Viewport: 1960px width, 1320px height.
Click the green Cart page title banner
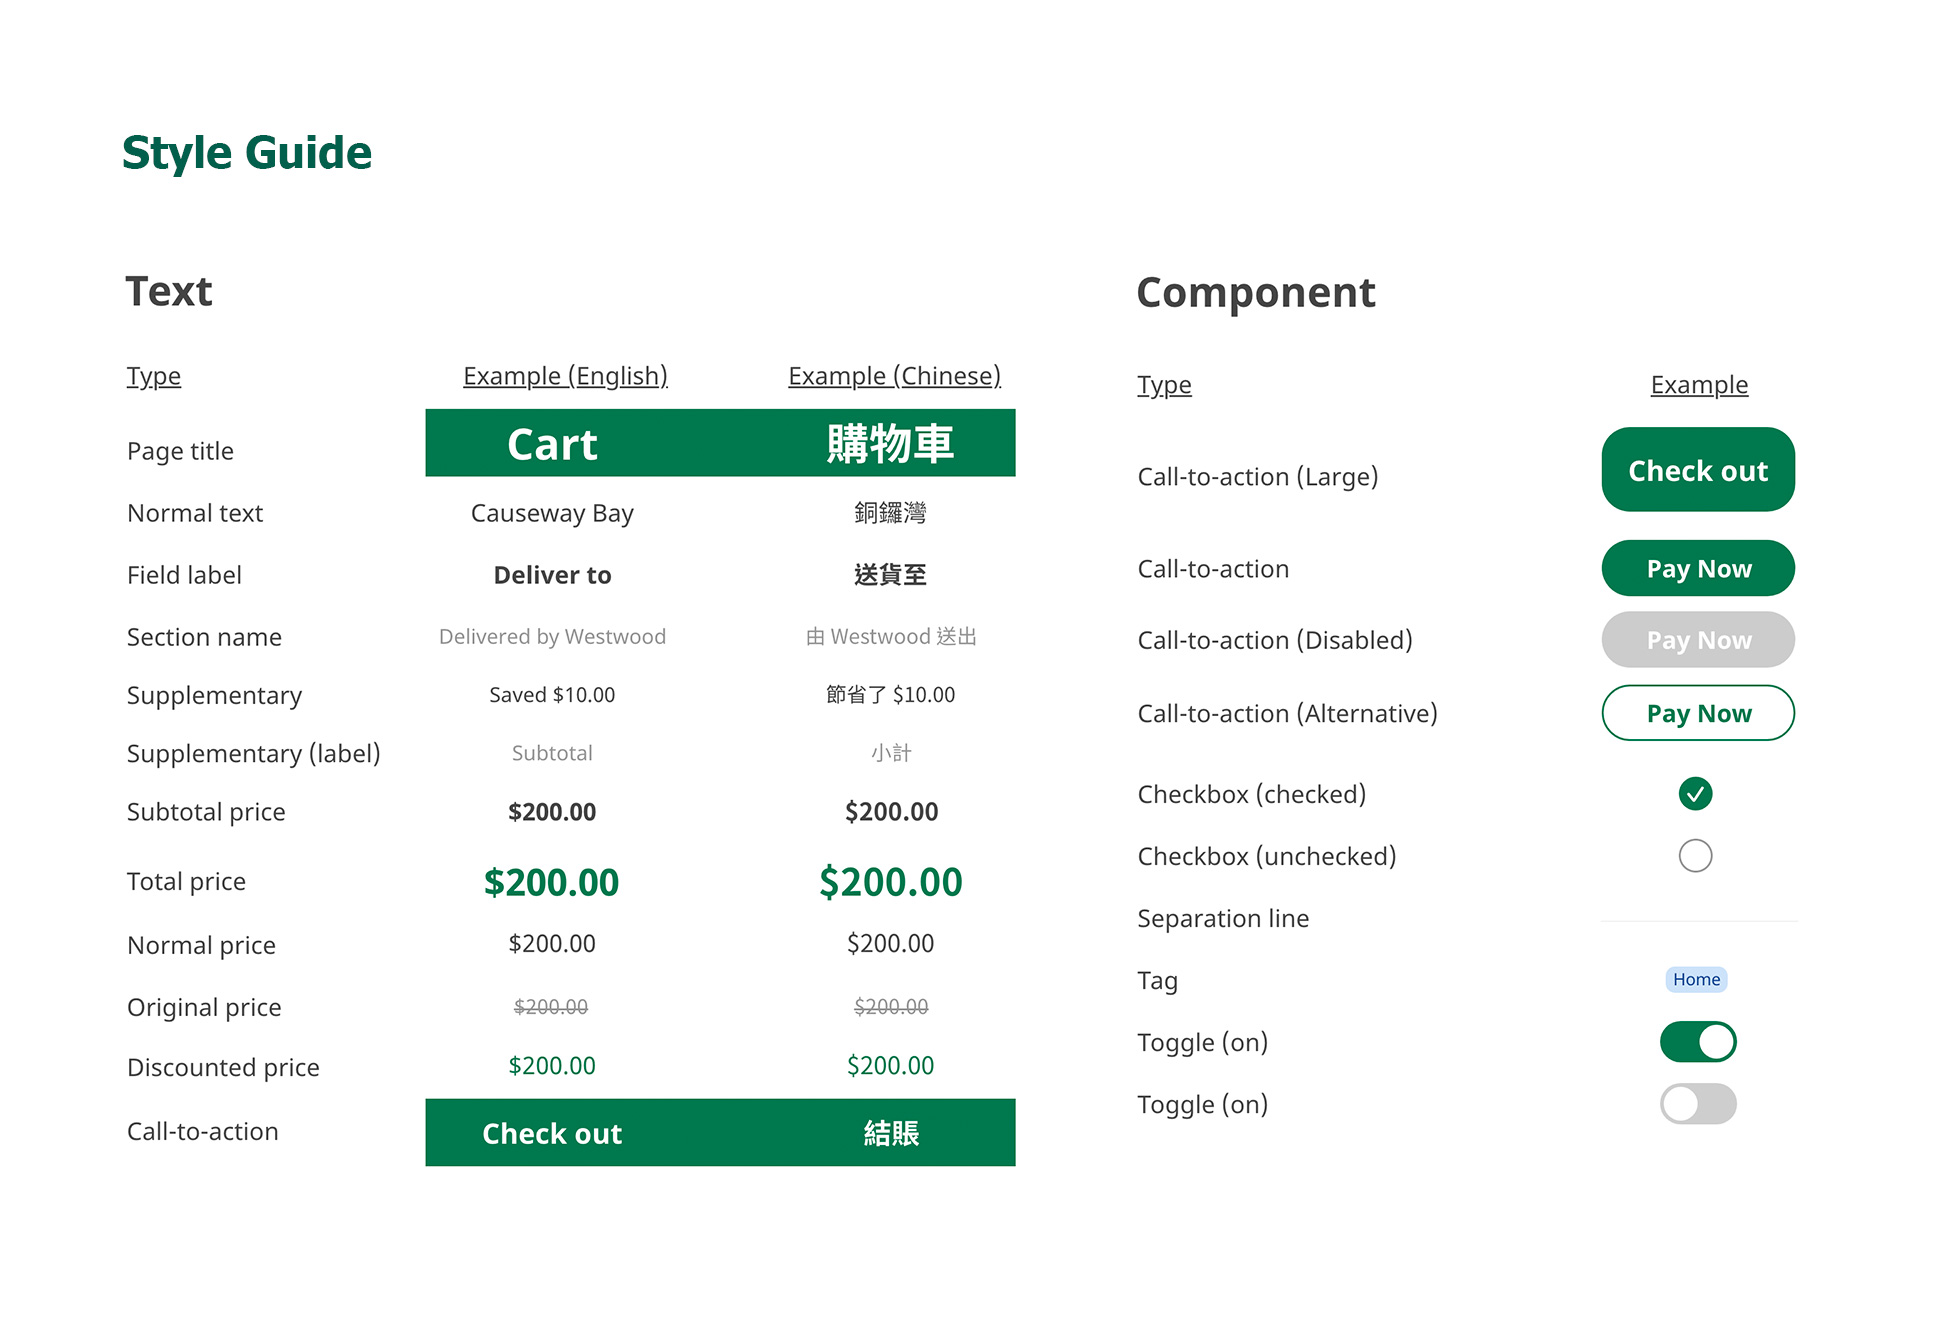(552, 444)
